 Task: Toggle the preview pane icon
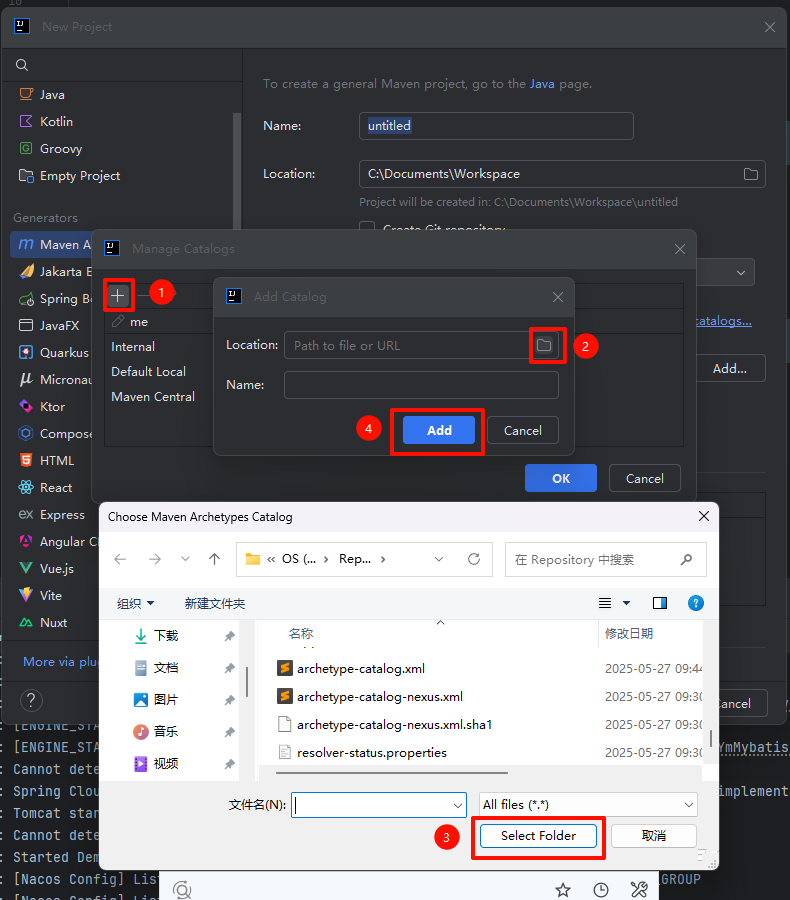660,603
